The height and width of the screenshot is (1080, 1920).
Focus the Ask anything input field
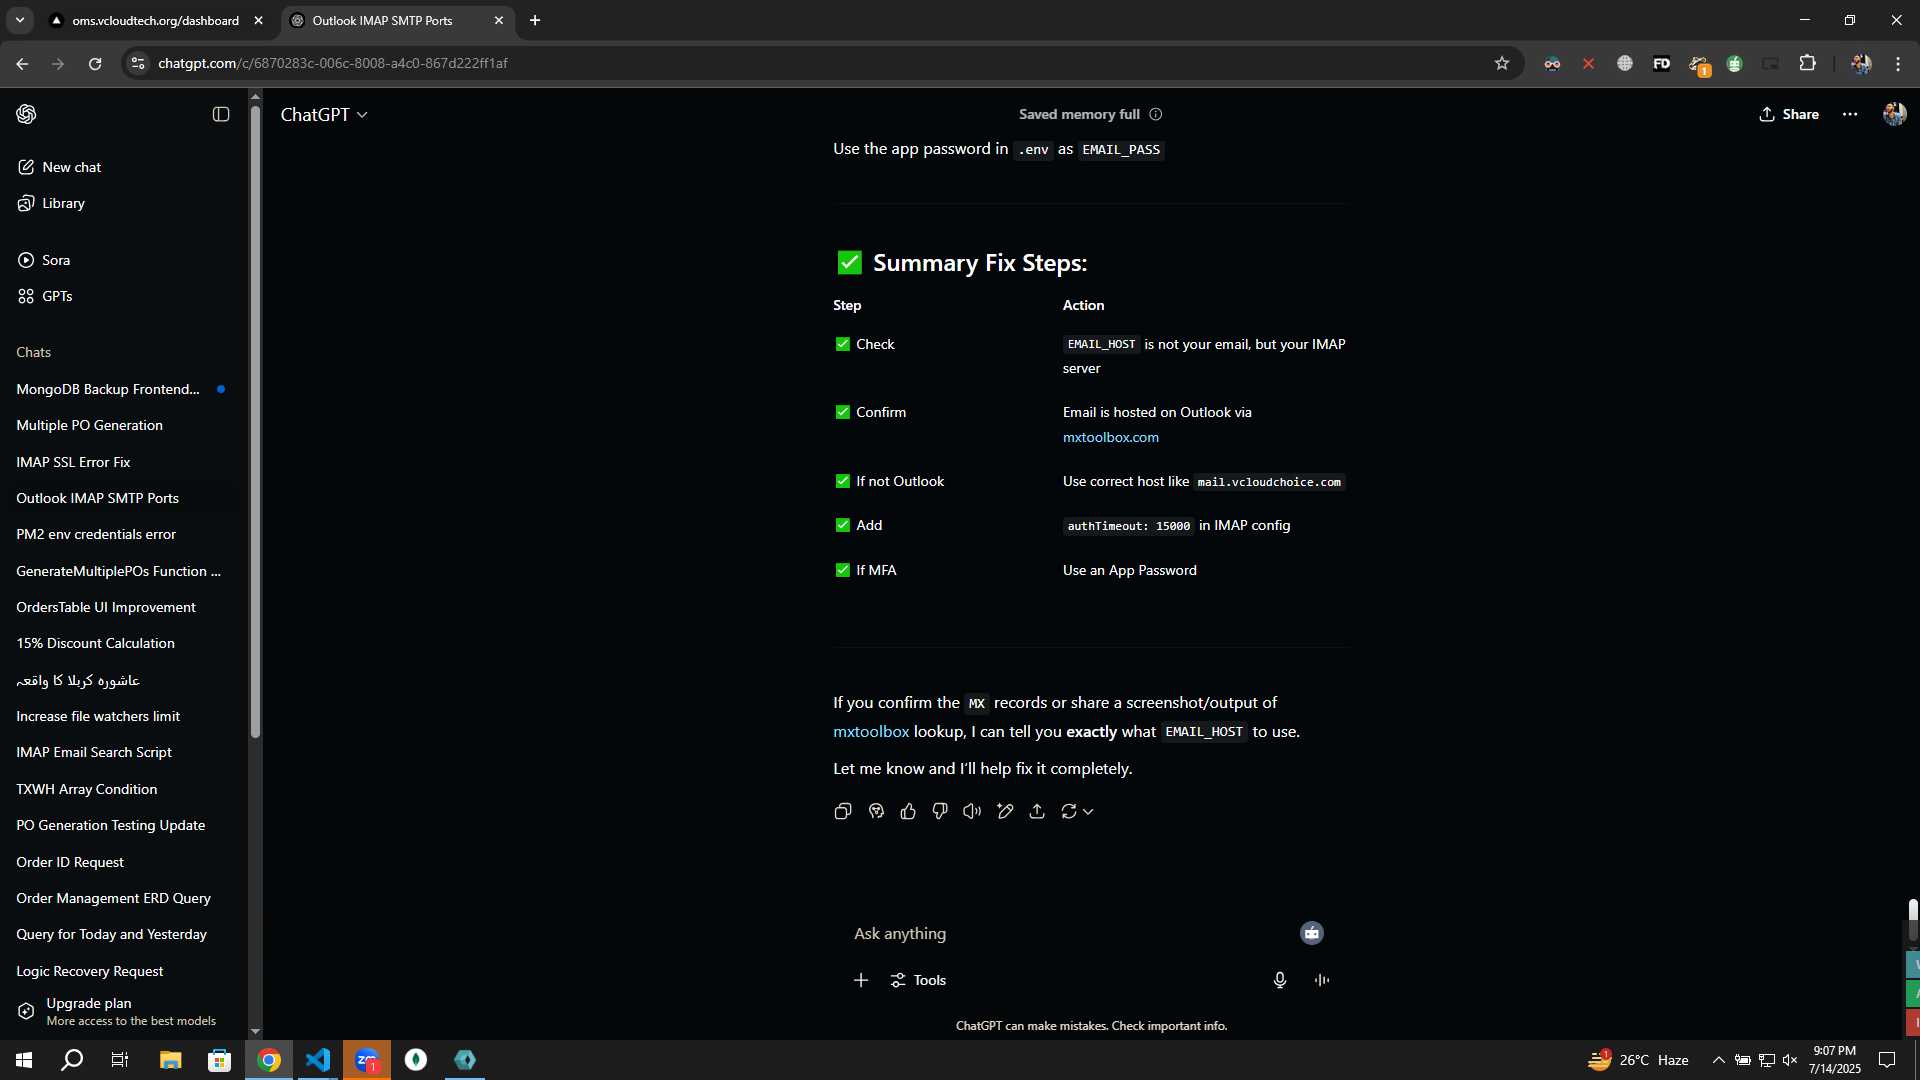[x=1070, y=933]
